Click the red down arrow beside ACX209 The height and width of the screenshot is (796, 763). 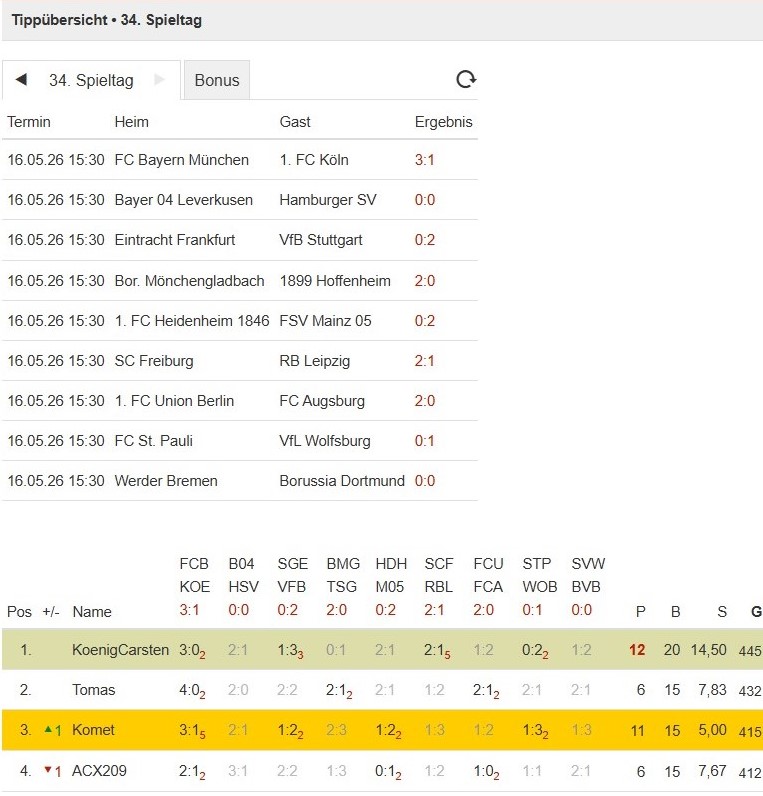pos(48,770)
